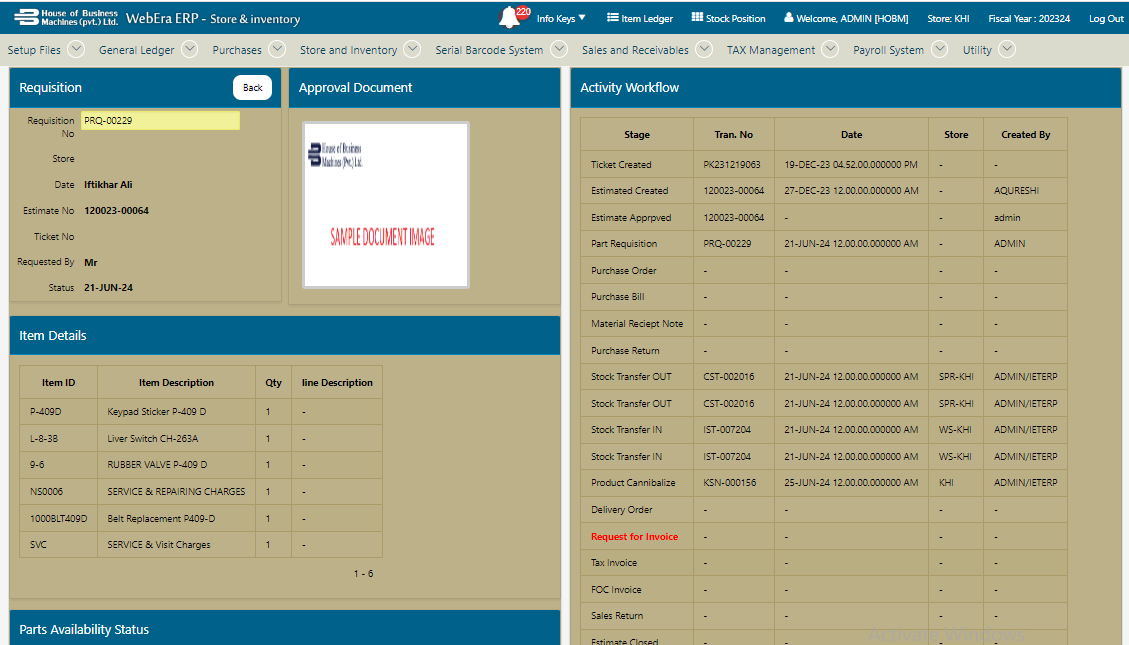Click the Request for Invoice stage link

coord(634,536)
